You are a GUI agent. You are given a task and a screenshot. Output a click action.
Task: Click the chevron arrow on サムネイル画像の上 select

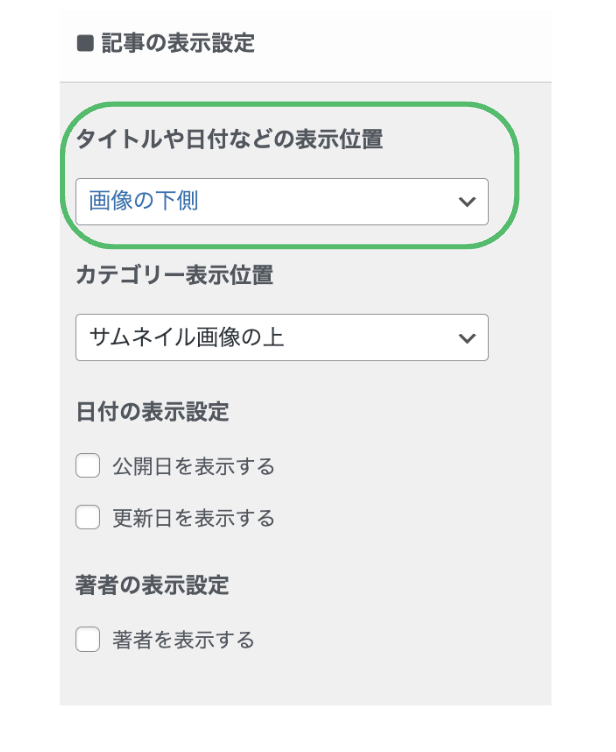(x=466, y=337)
